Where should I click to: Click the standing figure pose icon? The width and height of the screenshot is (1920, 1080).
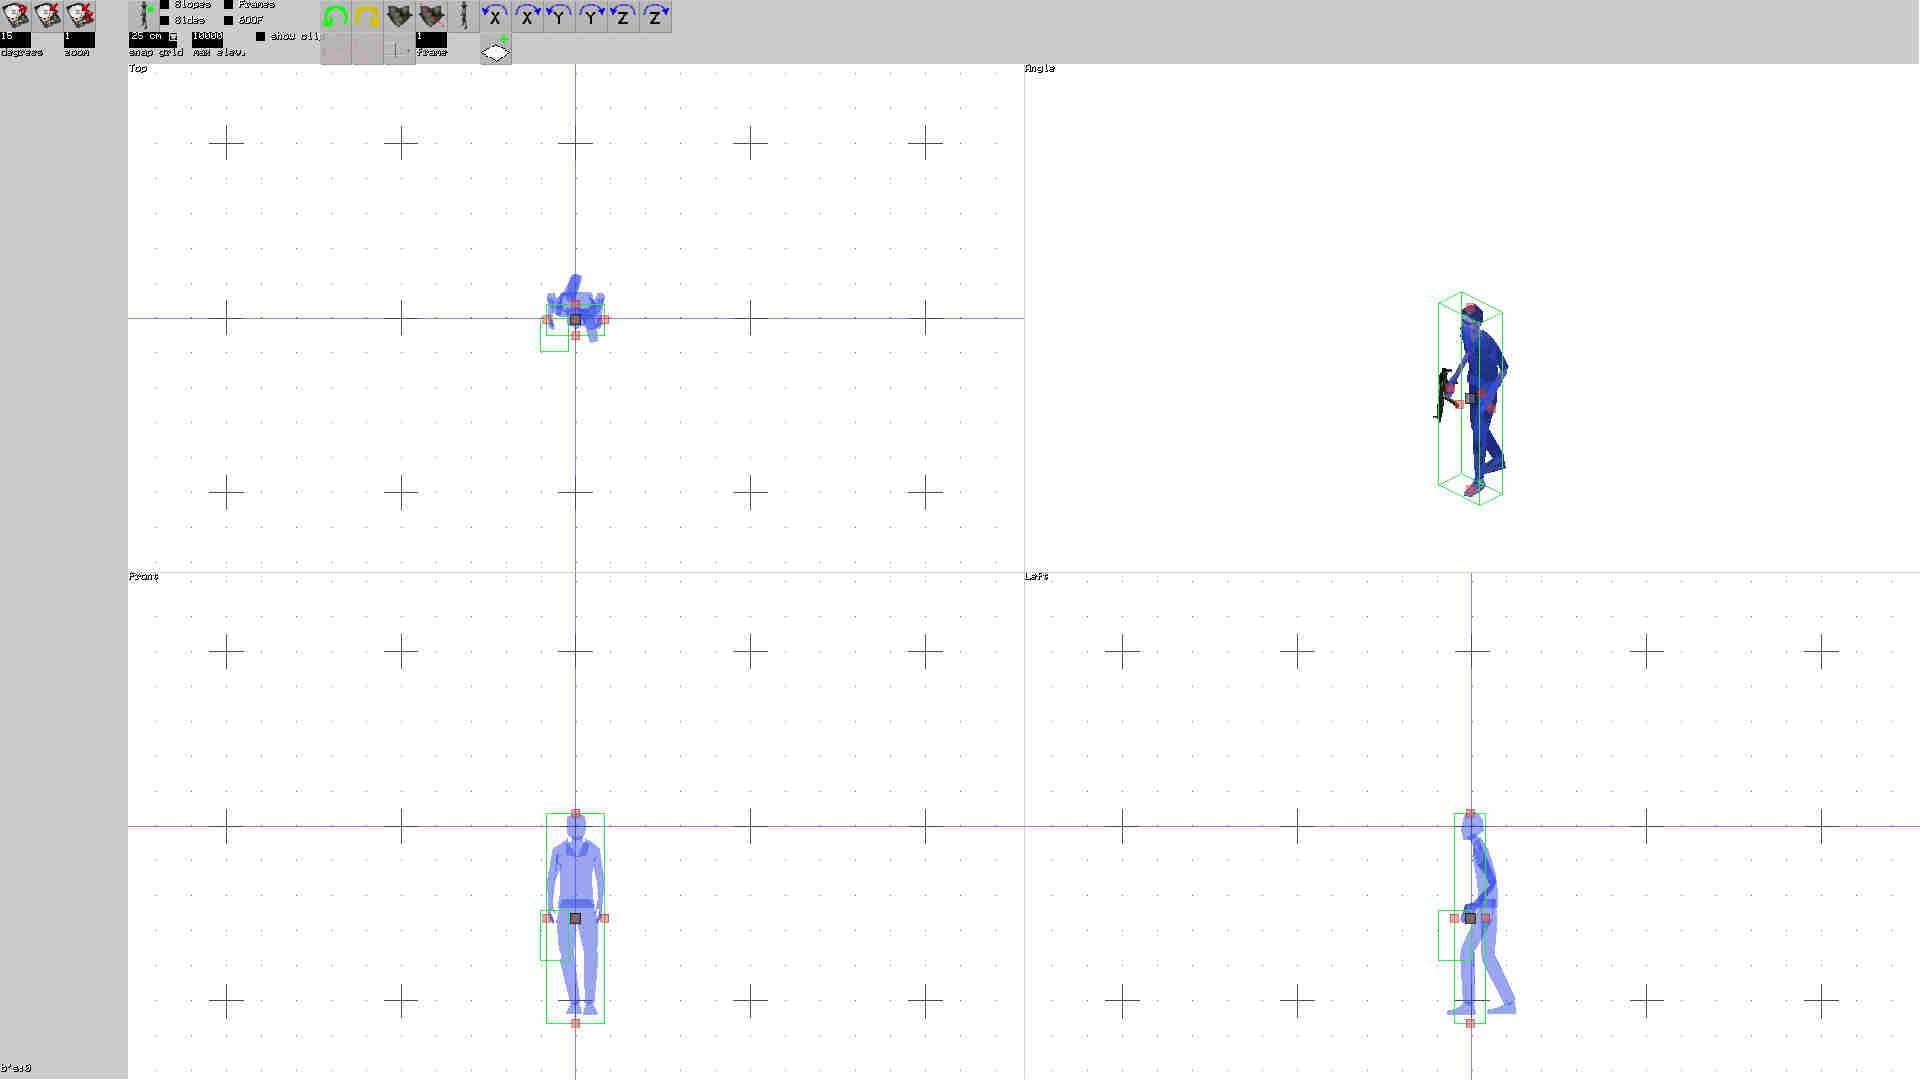(x=462, y=16)
